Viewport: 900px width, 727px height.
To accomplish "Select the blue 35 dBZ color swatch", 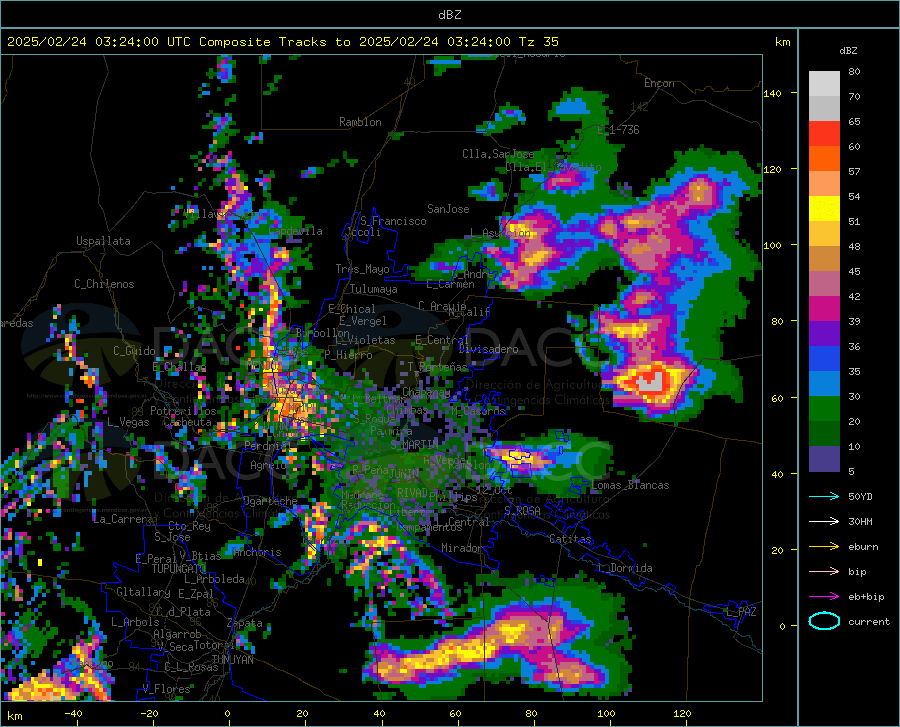I will coord(824,359).
